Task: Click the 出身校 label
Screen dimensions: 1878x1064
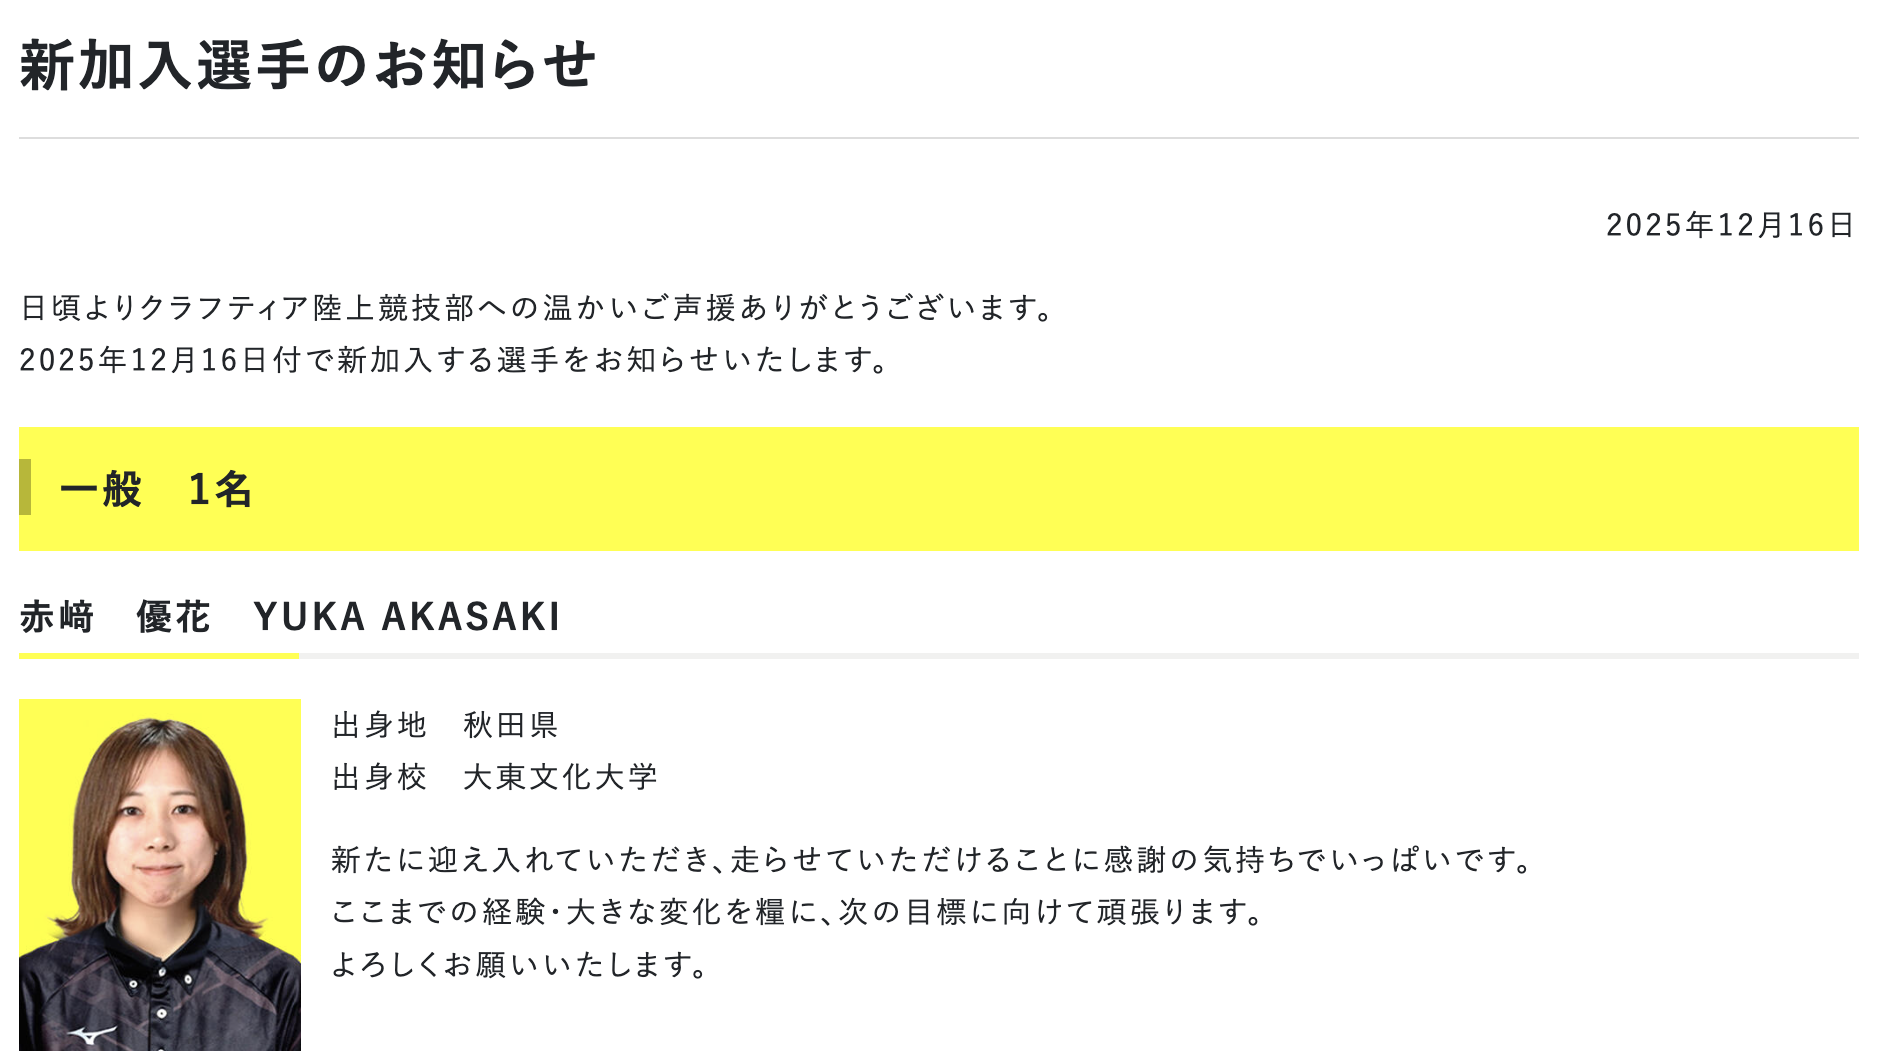Action: [x=380, y=777]
